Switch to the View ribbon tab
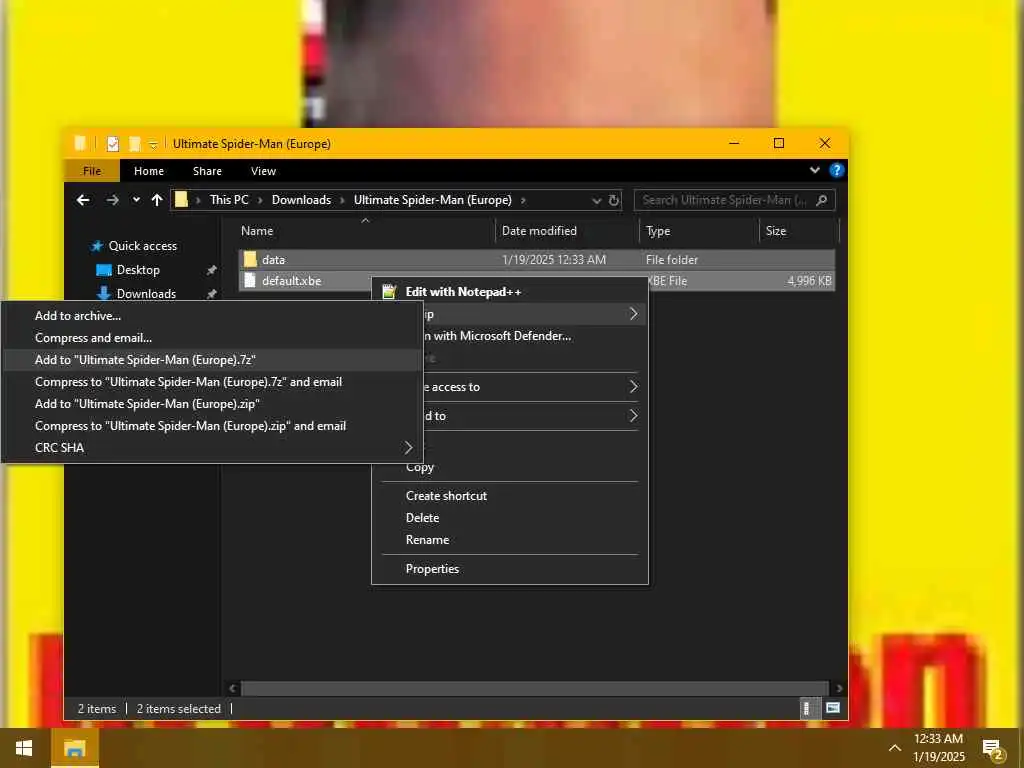Screen dimensions: 1024x768 (x=263, y=171)
